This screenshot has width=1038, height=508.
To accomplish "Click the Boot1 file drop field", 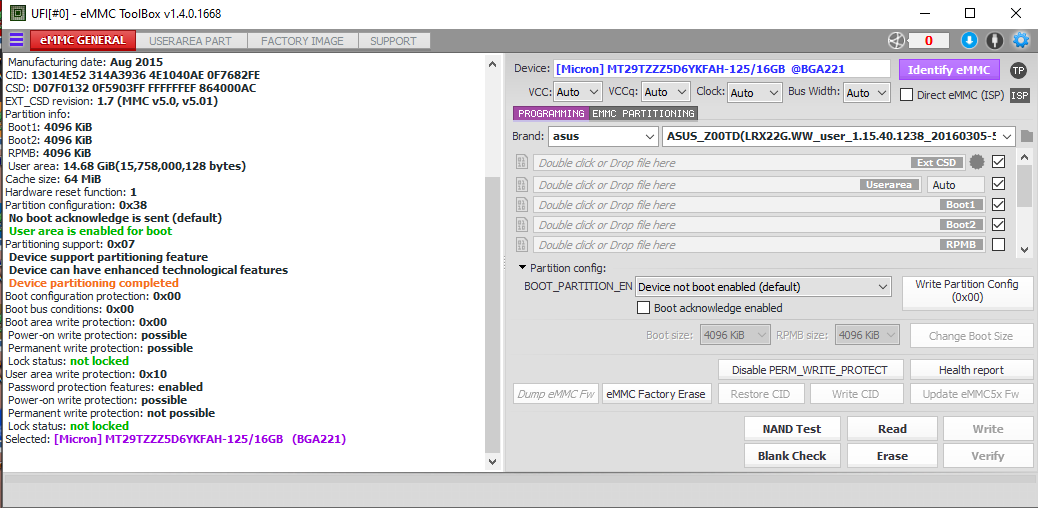I will (x=759, y=205).
